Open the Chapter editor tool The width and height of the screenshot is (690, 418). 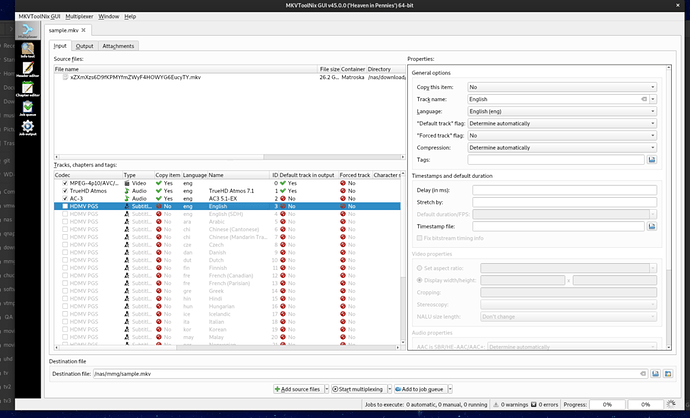pos(27,88)
